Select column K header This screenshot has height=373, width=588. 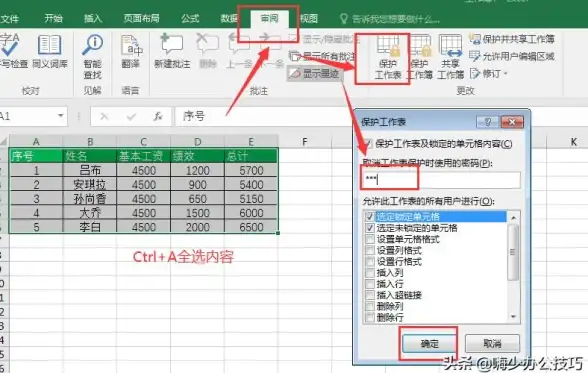[573, 142]
